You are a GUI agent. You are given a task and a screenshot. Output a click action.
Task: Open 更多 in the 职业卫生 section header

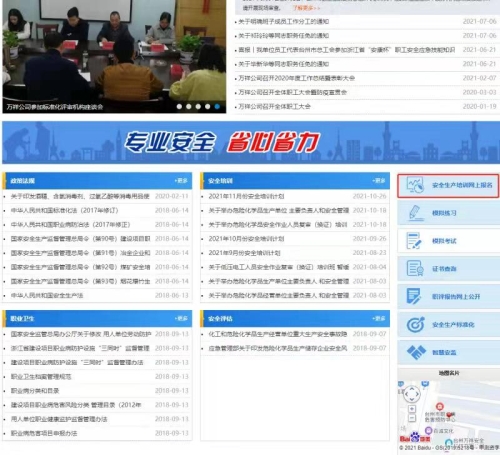coord(181,318)
